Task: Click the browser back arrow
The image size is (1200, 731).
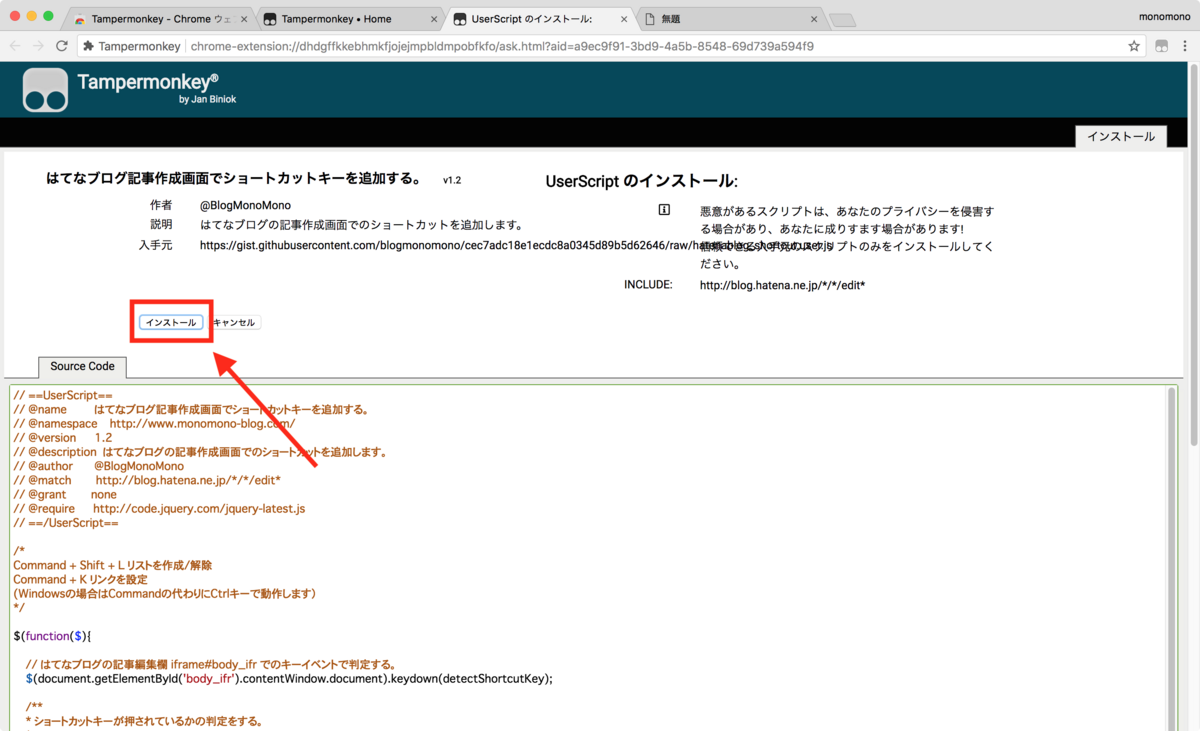Action: point(15,46)
